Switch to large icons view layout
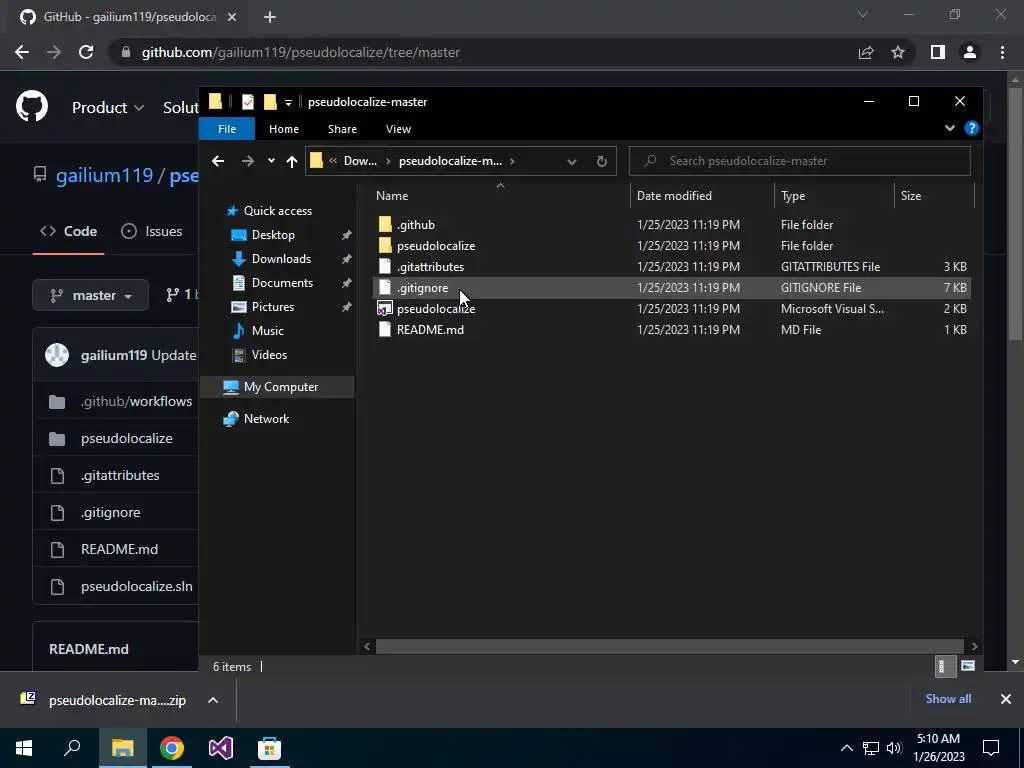Screen dimensions: 1024x768 (967, 666)
